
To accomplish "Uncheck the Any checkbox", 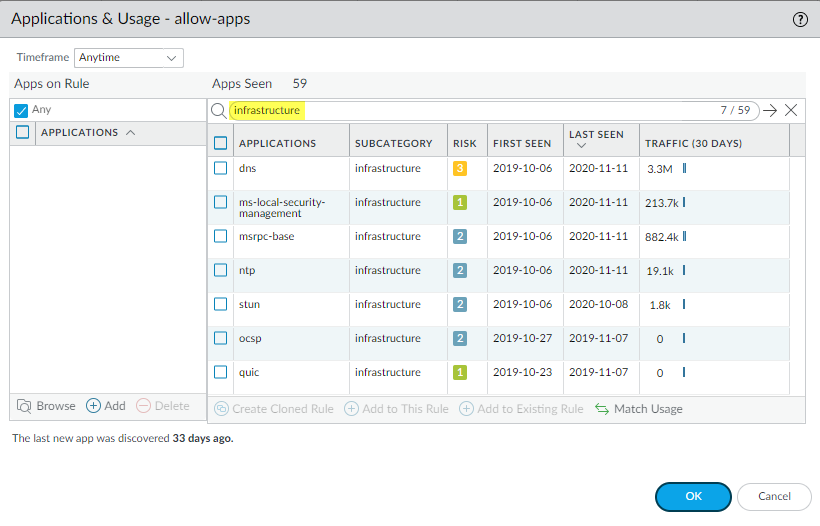I will click(x=21, y=110).
